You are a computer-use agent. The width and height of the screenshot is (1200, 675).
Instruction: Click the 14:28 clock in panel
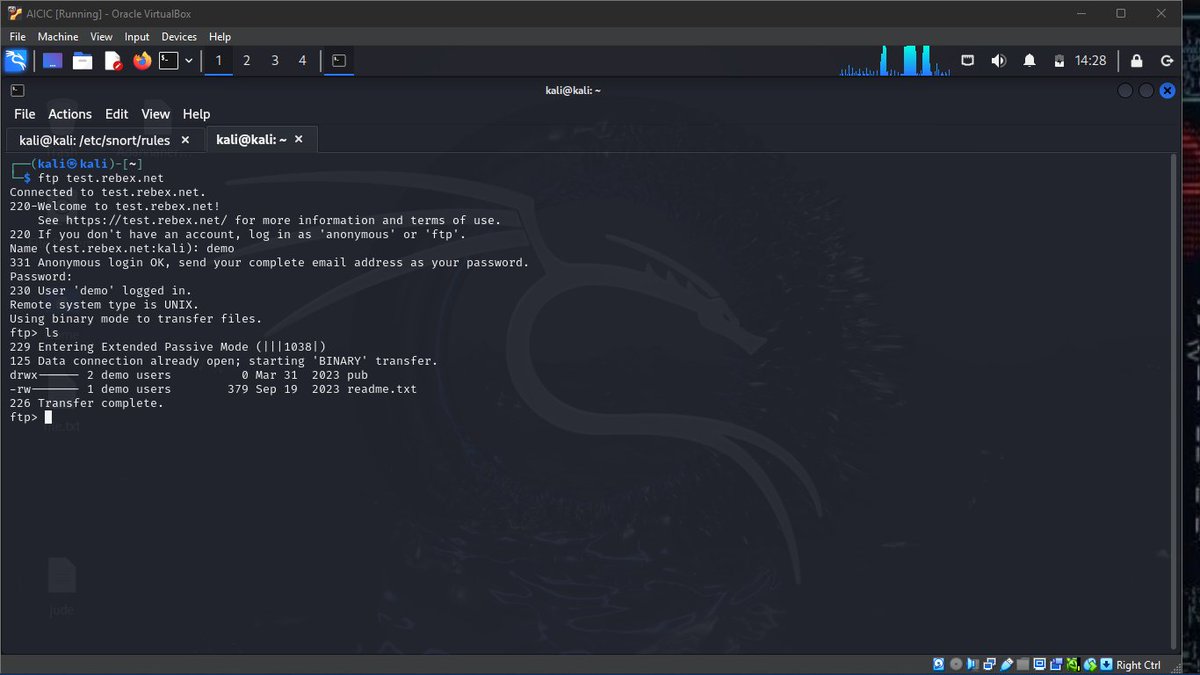pos(1090,61)
